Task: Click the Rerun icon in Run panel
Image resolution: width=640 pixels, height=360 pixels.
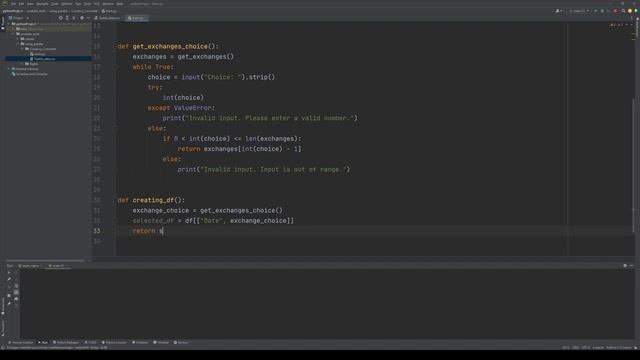Action: tap(9, 272)
